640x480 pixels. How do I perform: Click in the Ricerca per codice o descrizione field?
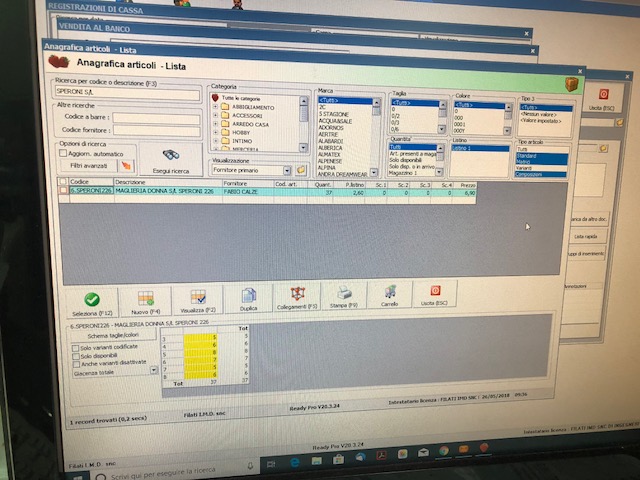(127, 93)
